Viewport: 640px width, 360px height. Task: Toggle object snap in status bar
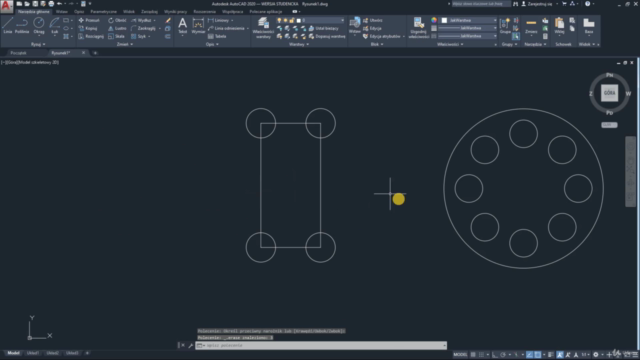[x=538, y=355]
